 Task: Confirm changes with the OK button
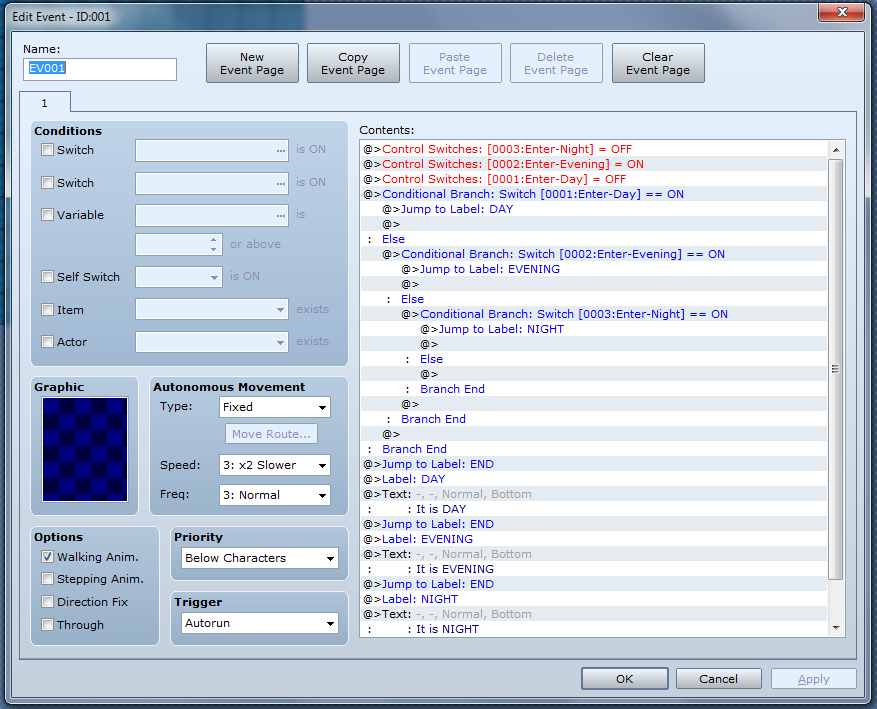point(624,679)
